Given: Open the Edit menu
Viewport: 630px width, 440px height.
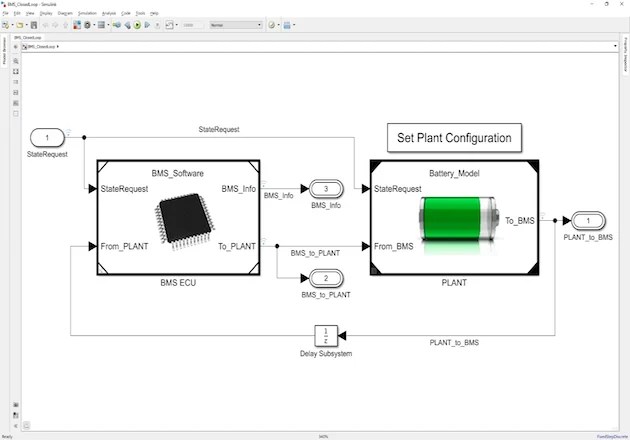Looking at the screenshot, I should coord(17,13).
